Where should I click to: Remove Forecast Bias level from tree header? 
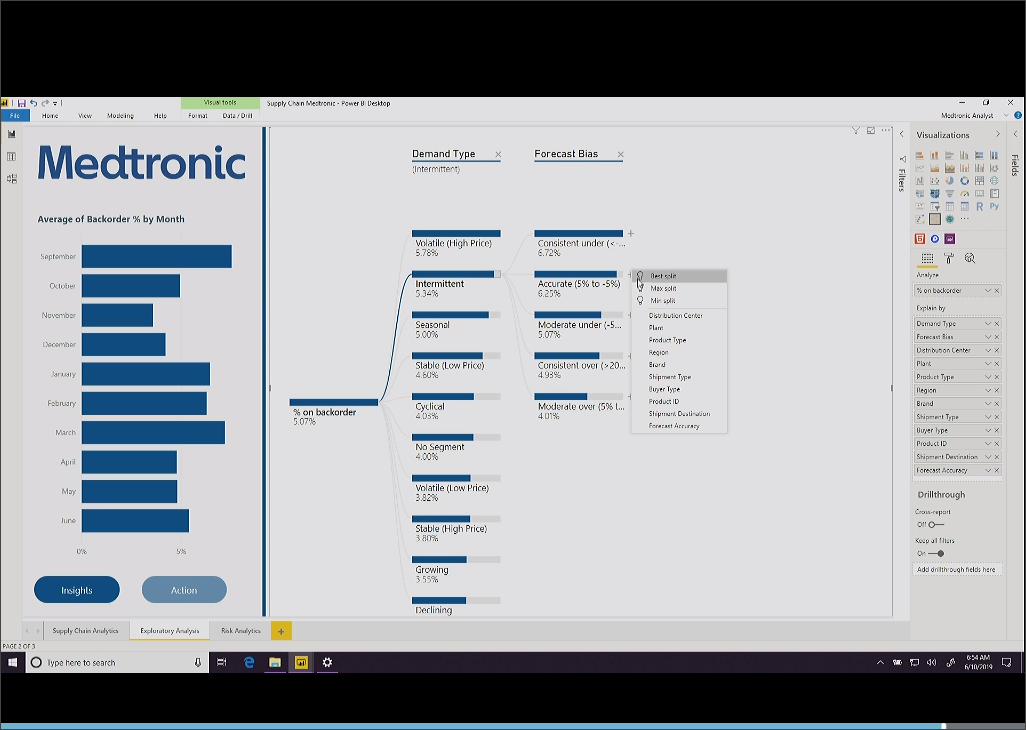point(620,154)
